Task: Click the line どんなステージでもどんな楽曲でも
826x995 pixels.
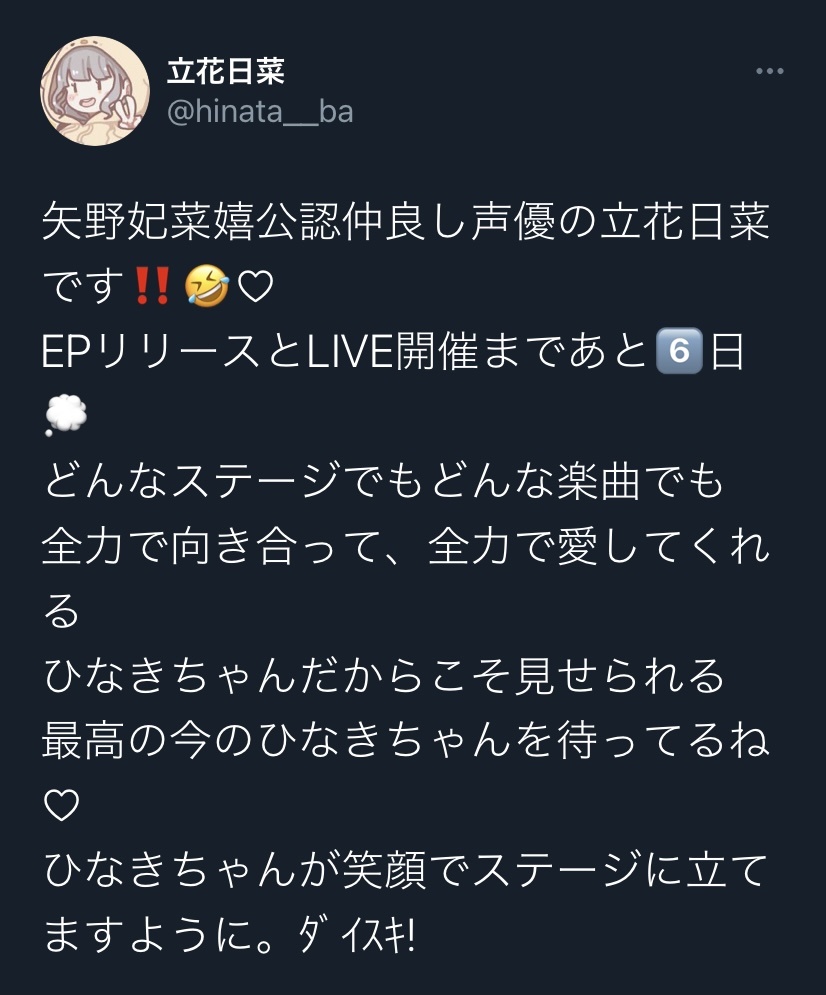Action: (384, 480)
